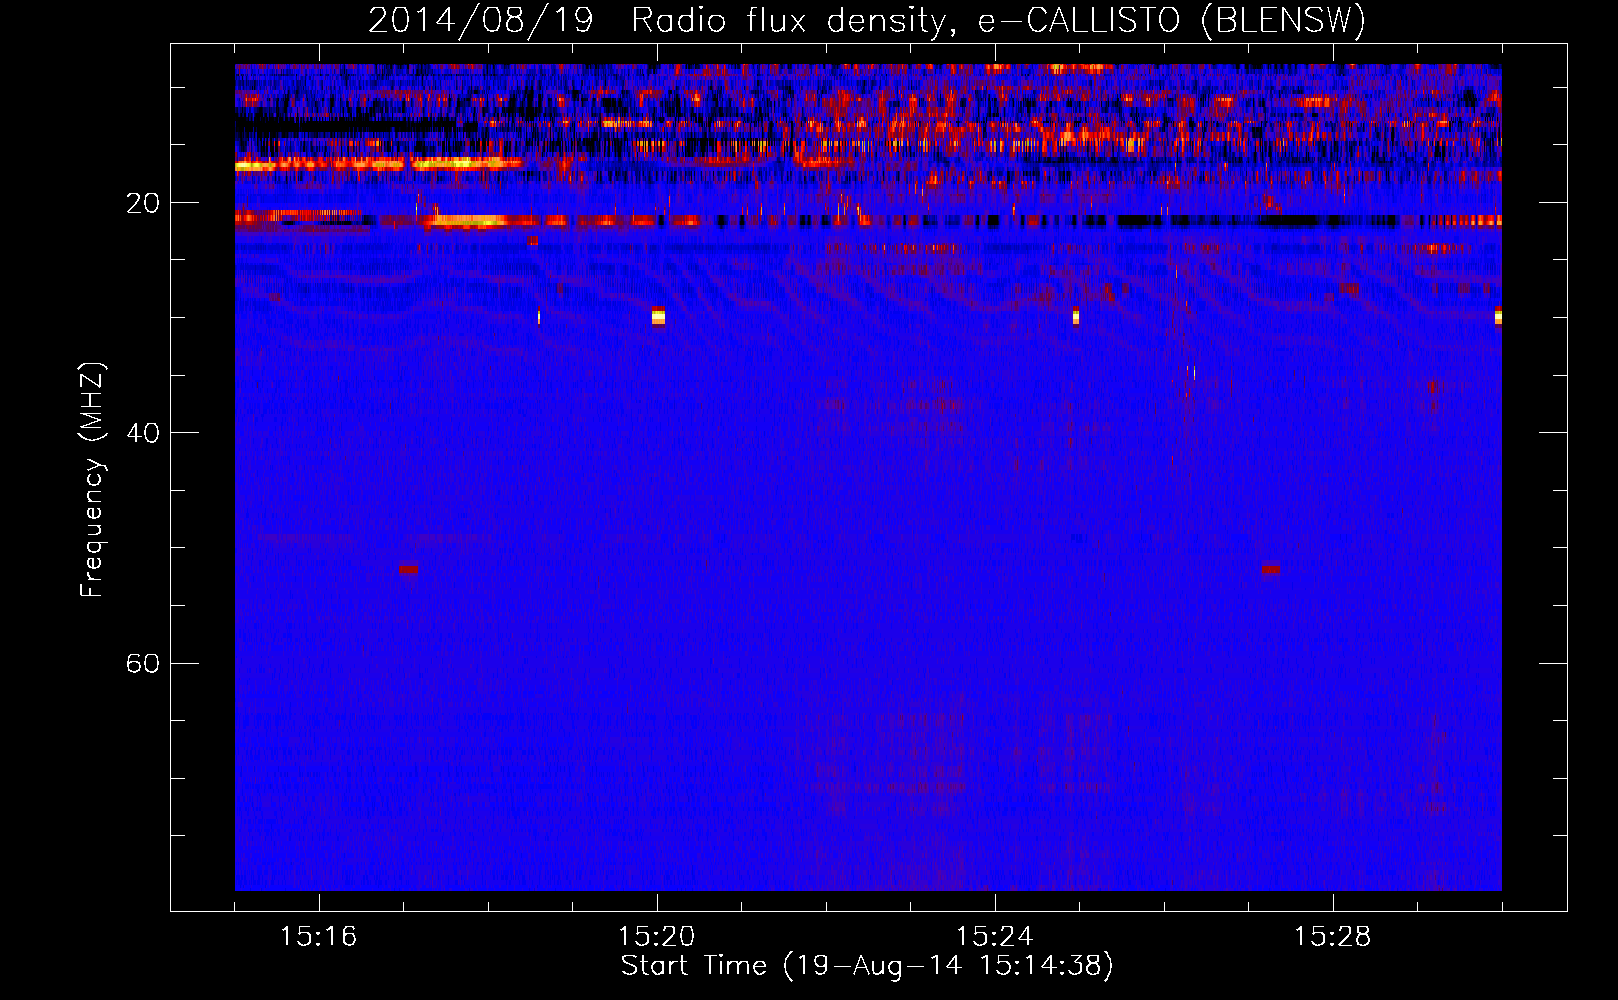1618x1000 pixels.
Task: Click the plot title "2014/08/19 Radio flux density, e-CALLISTO (BLENSW)"
Action: (x=867, y=20)
